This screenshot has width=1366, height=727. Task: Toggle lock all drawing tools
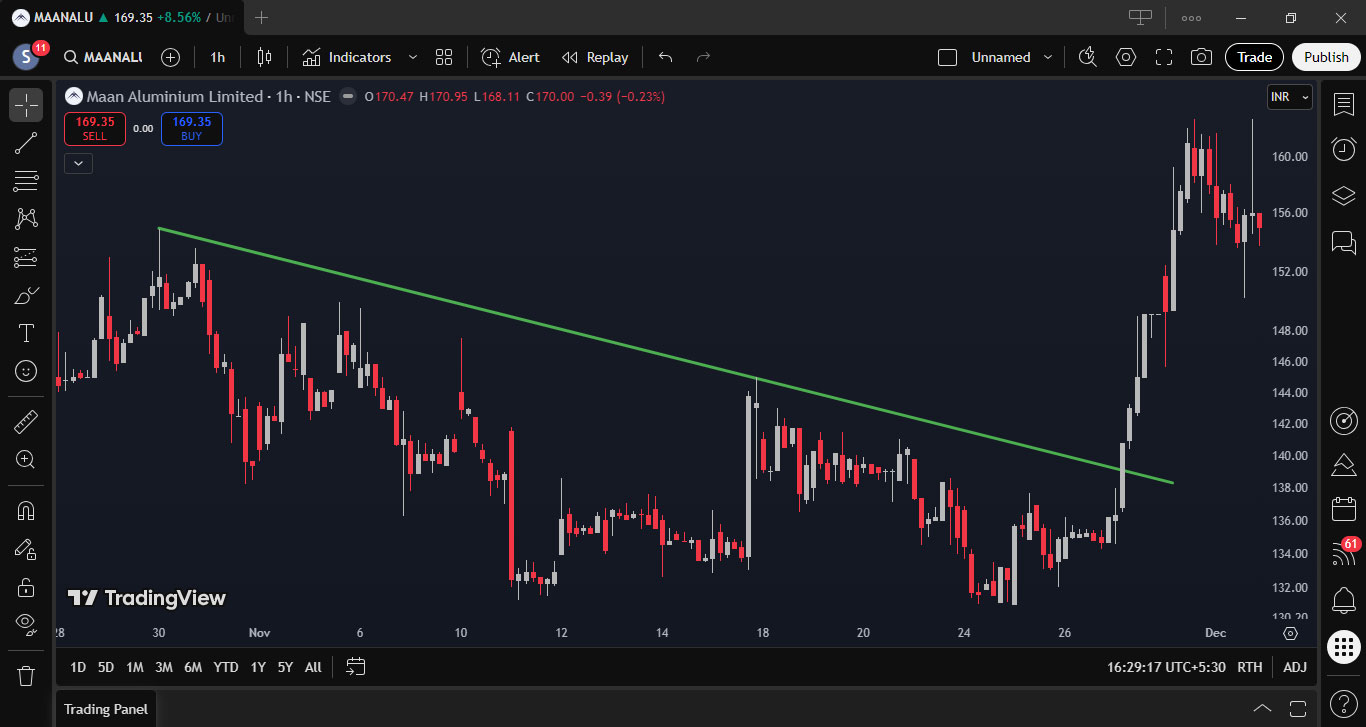[x=26, y=586]
